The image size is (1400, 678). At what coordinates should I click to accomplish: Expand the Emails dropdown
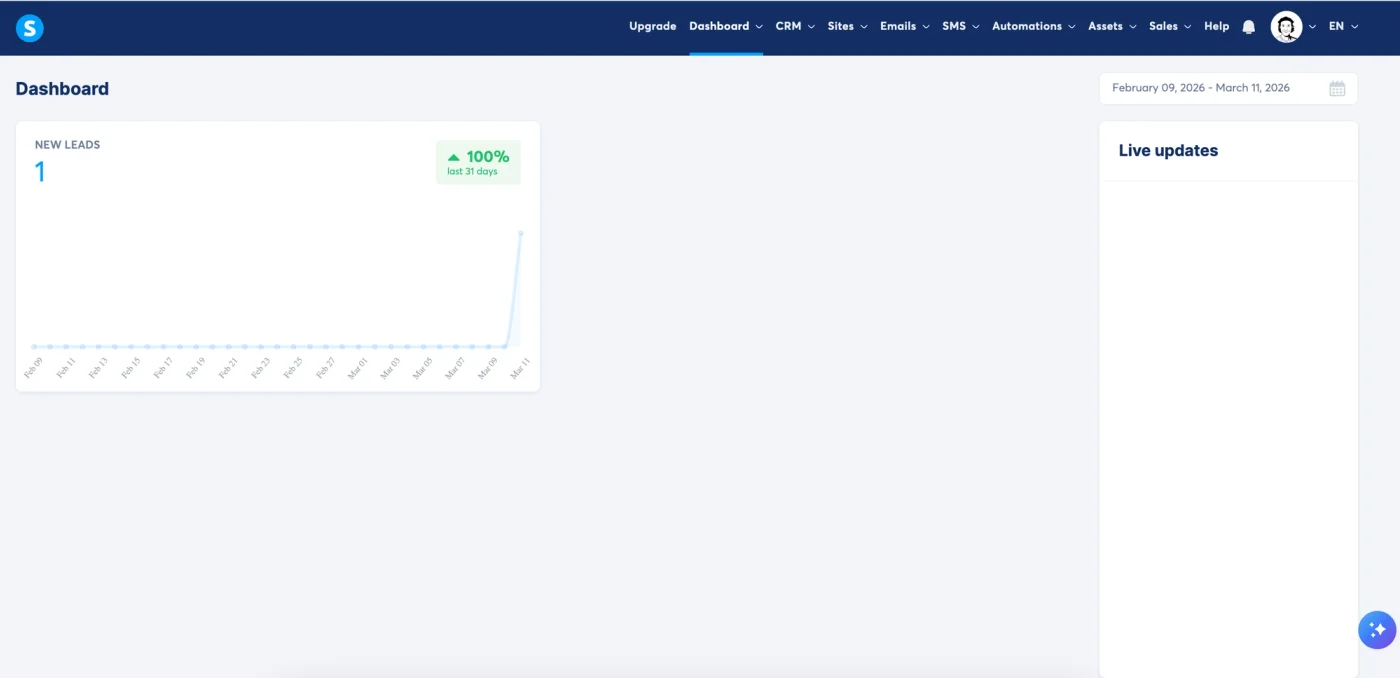pyautogui.click(x=903, y=26)
